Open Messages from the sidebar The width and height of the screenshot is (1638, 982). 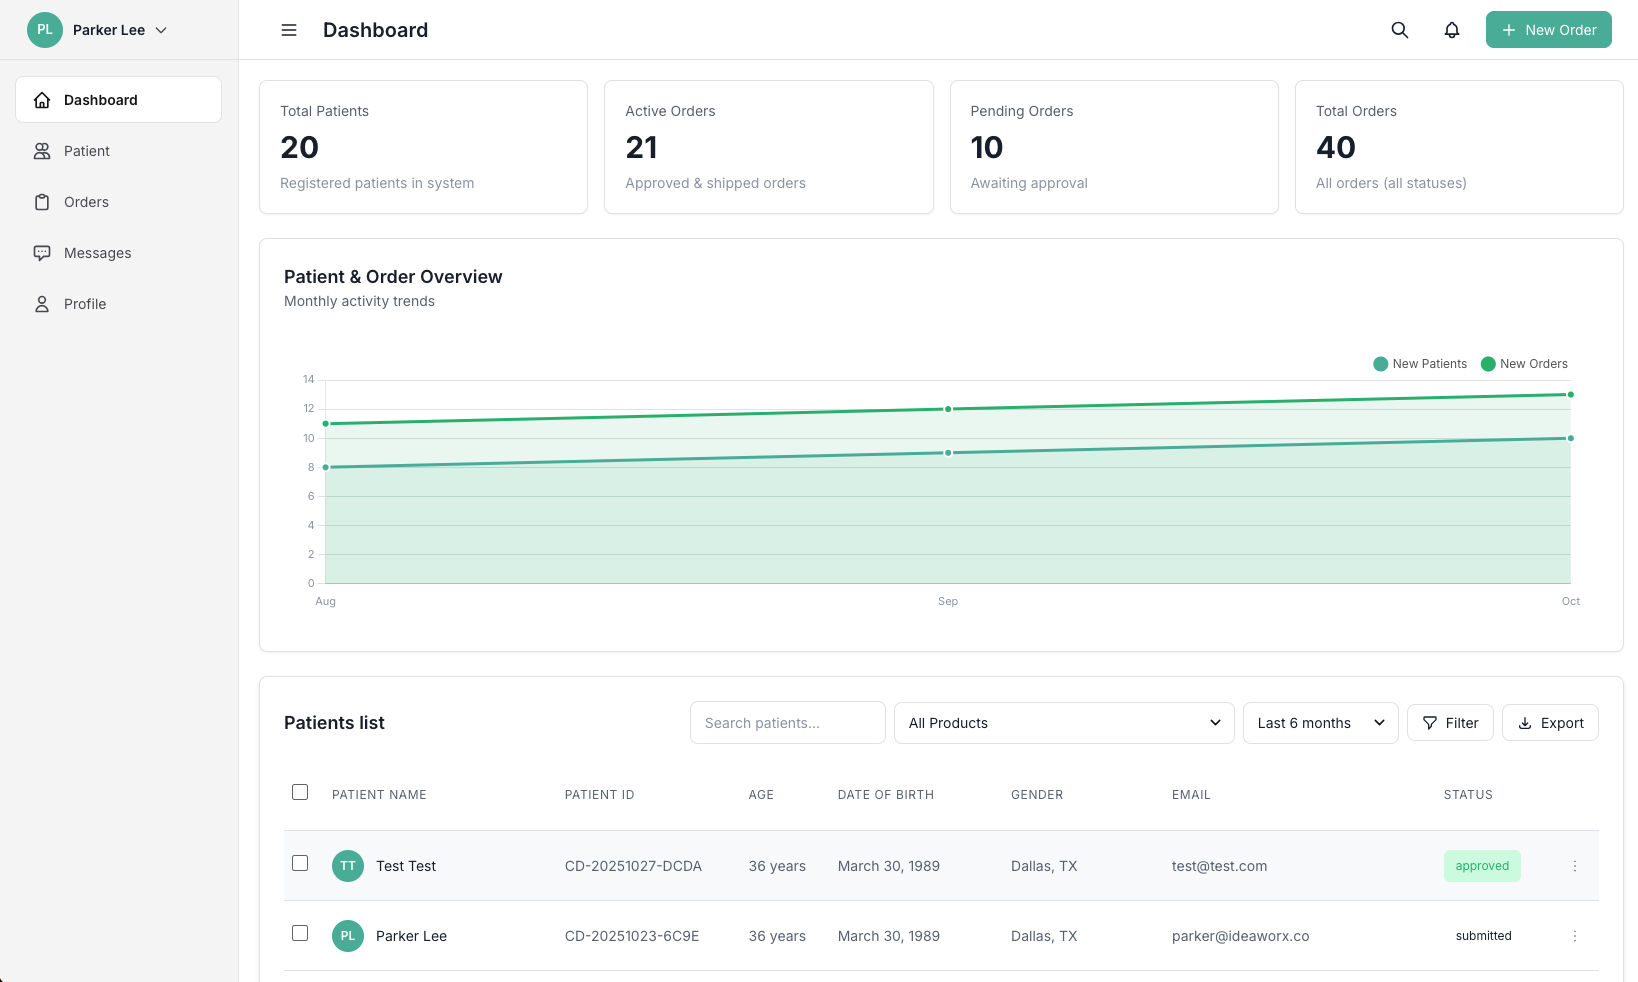tap(97, 253)
